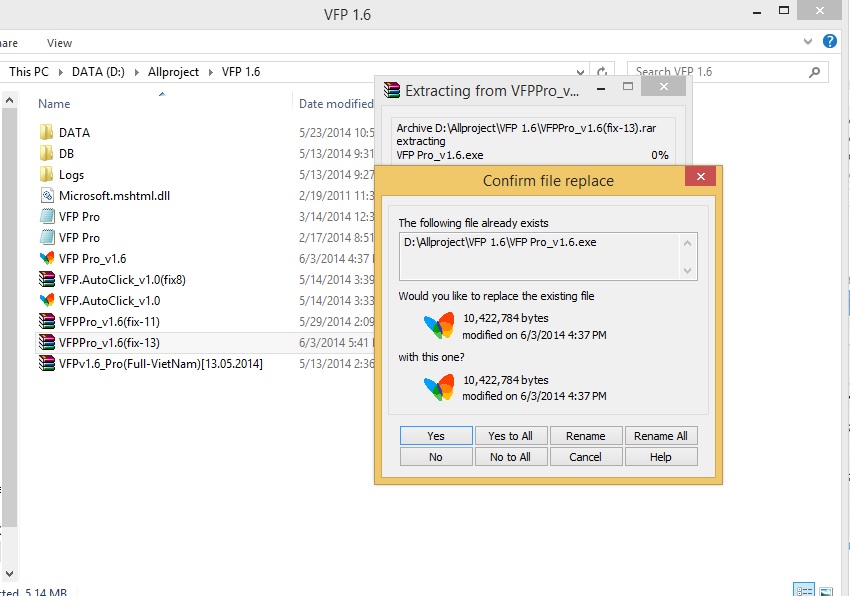Expand the arrow after Allproject breadcrumb
The image size is (850, 596).
coord(210,72)
